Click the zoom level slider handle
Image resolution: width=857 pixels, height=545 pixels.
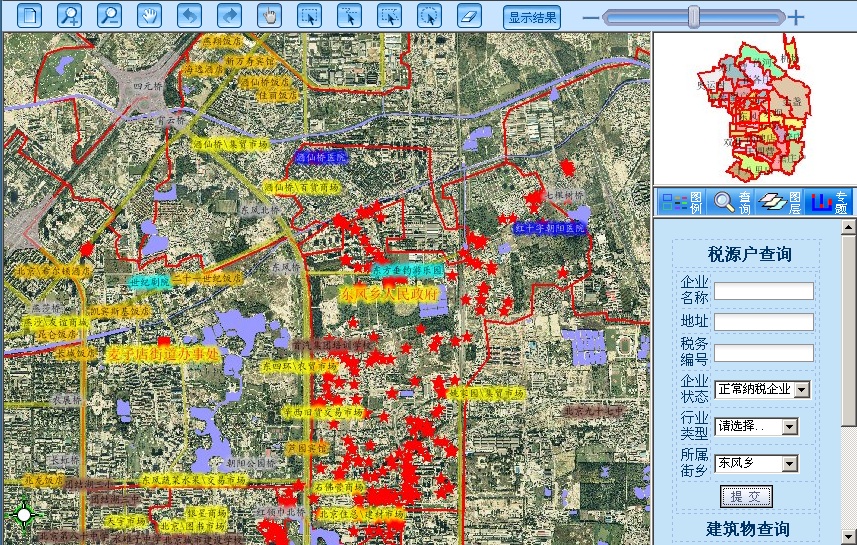[x=693, y=16]
